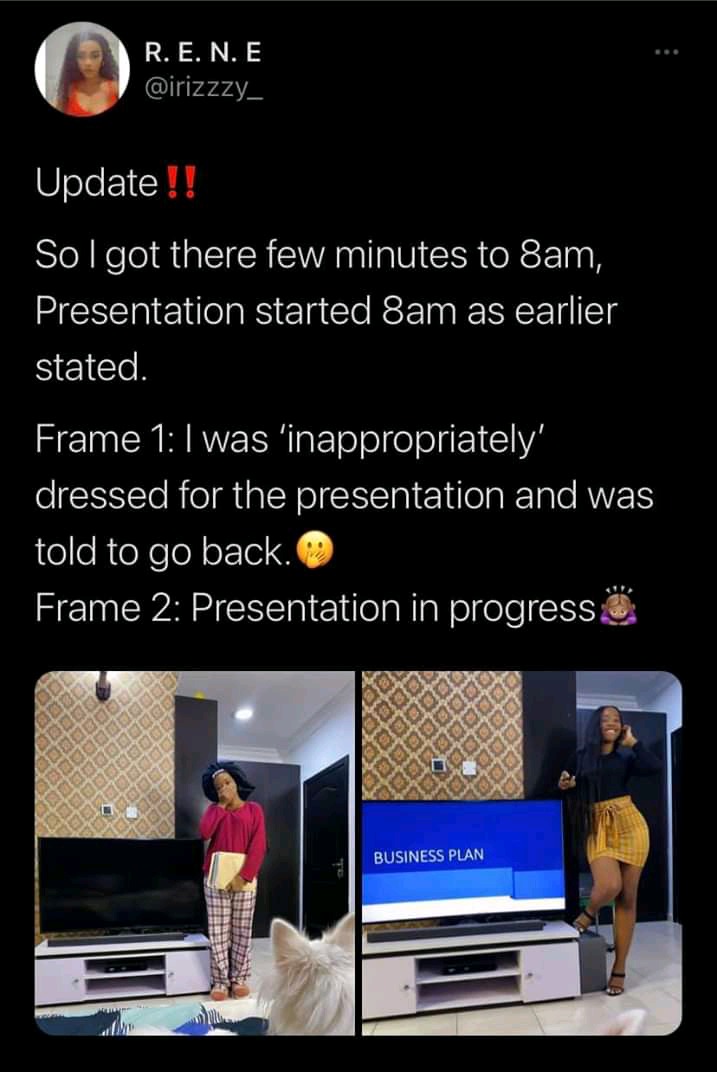
Task: Select the hand-over-mouth emoji after 'back.'
Action: tap(316, 551)
